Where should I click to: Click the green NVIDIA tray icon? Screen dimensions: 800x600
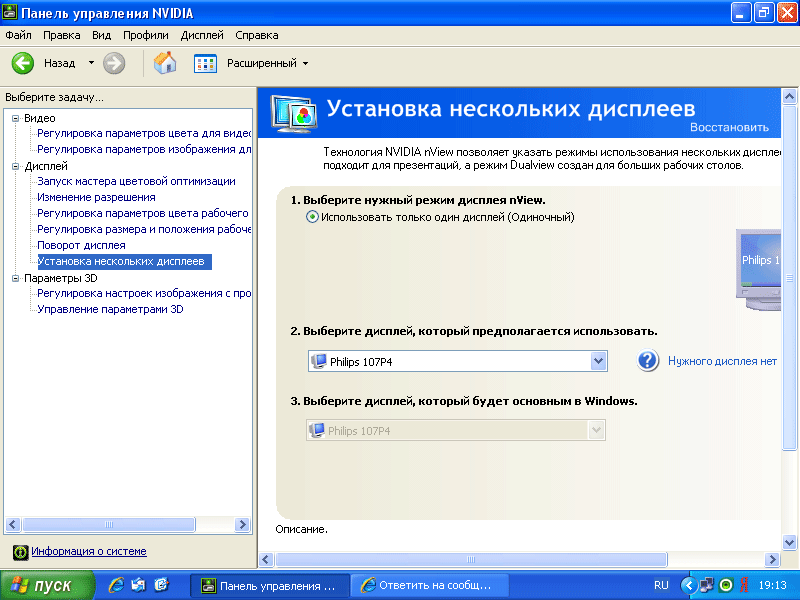pos(726,585)
